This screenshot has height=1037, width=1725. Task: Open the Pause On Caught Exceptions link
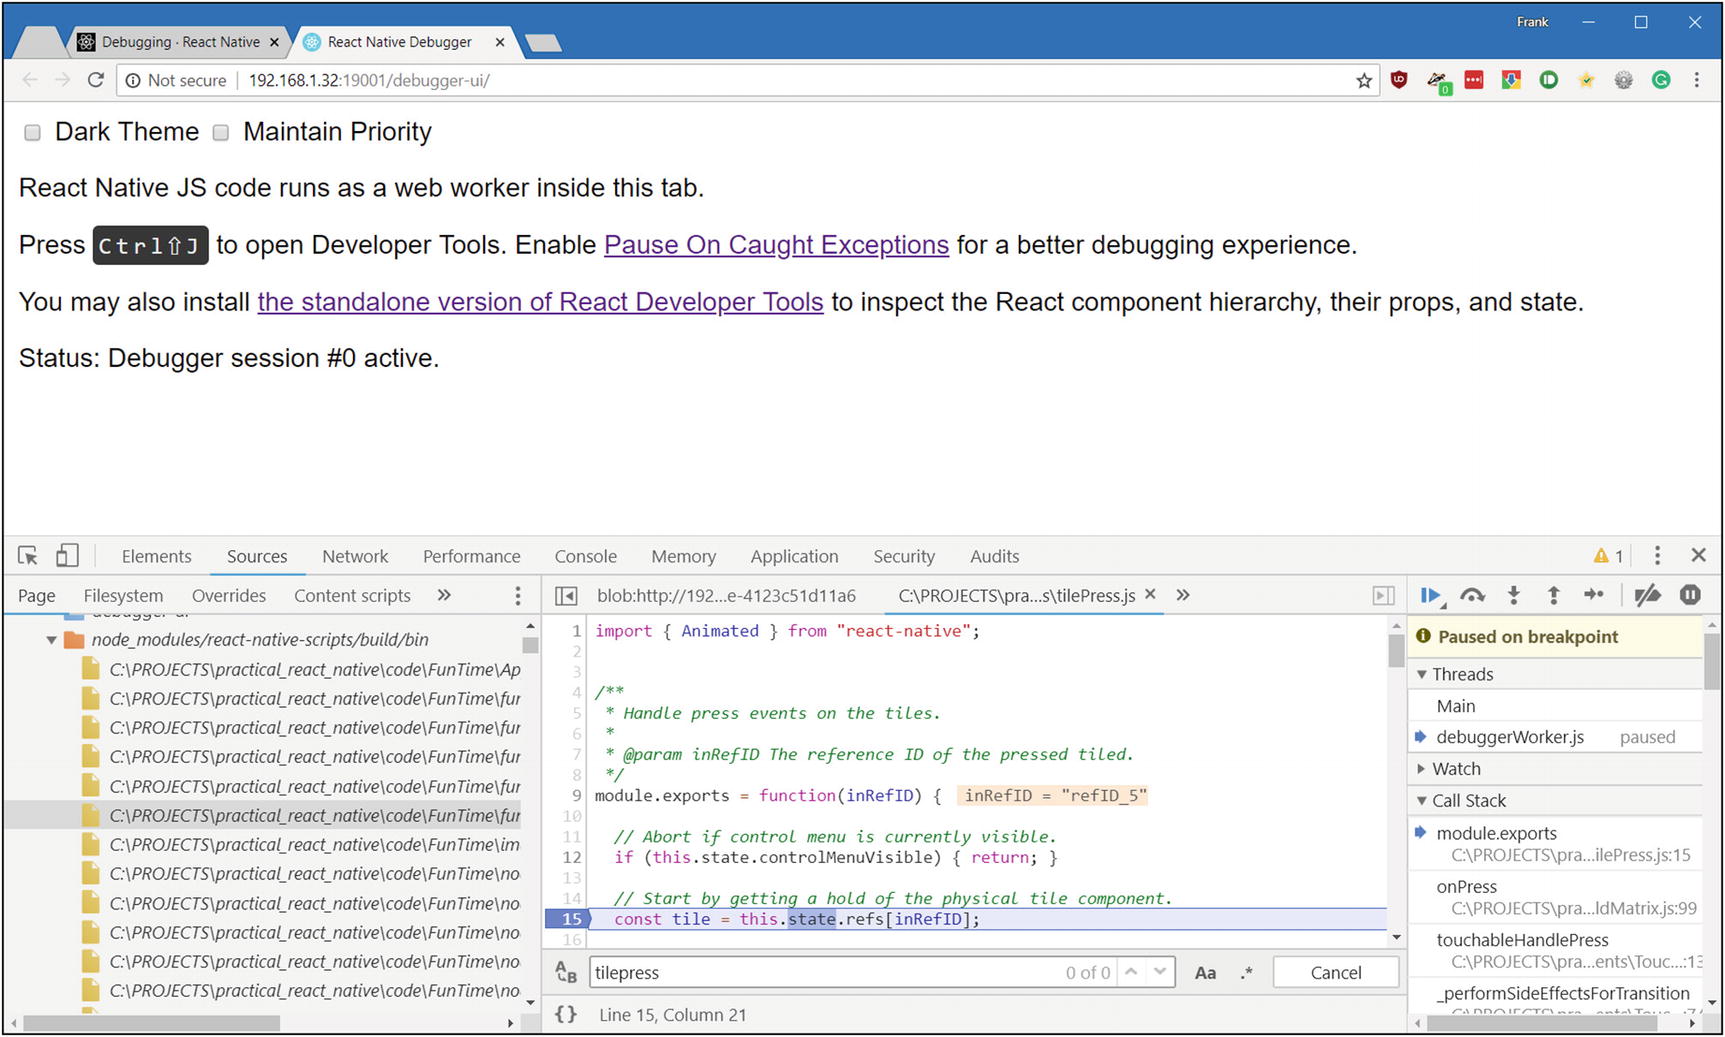tap(776, 245)
